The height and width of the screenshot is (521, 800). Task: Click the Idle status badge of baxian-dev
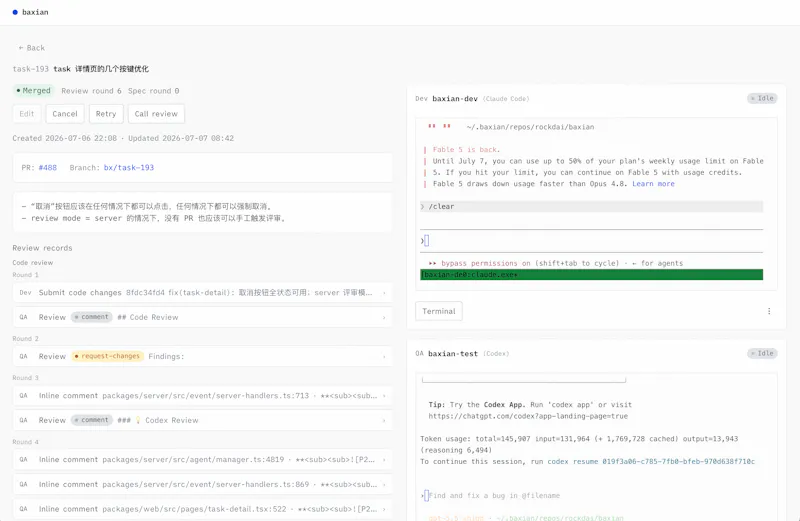pos(762,98)
